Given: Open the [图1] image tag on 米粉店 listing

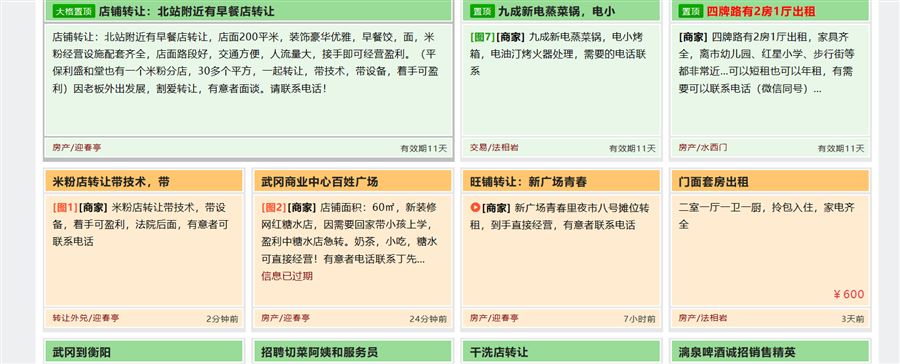Looking at the screenshot, I should pyautogui.click(x=64, y=207).
